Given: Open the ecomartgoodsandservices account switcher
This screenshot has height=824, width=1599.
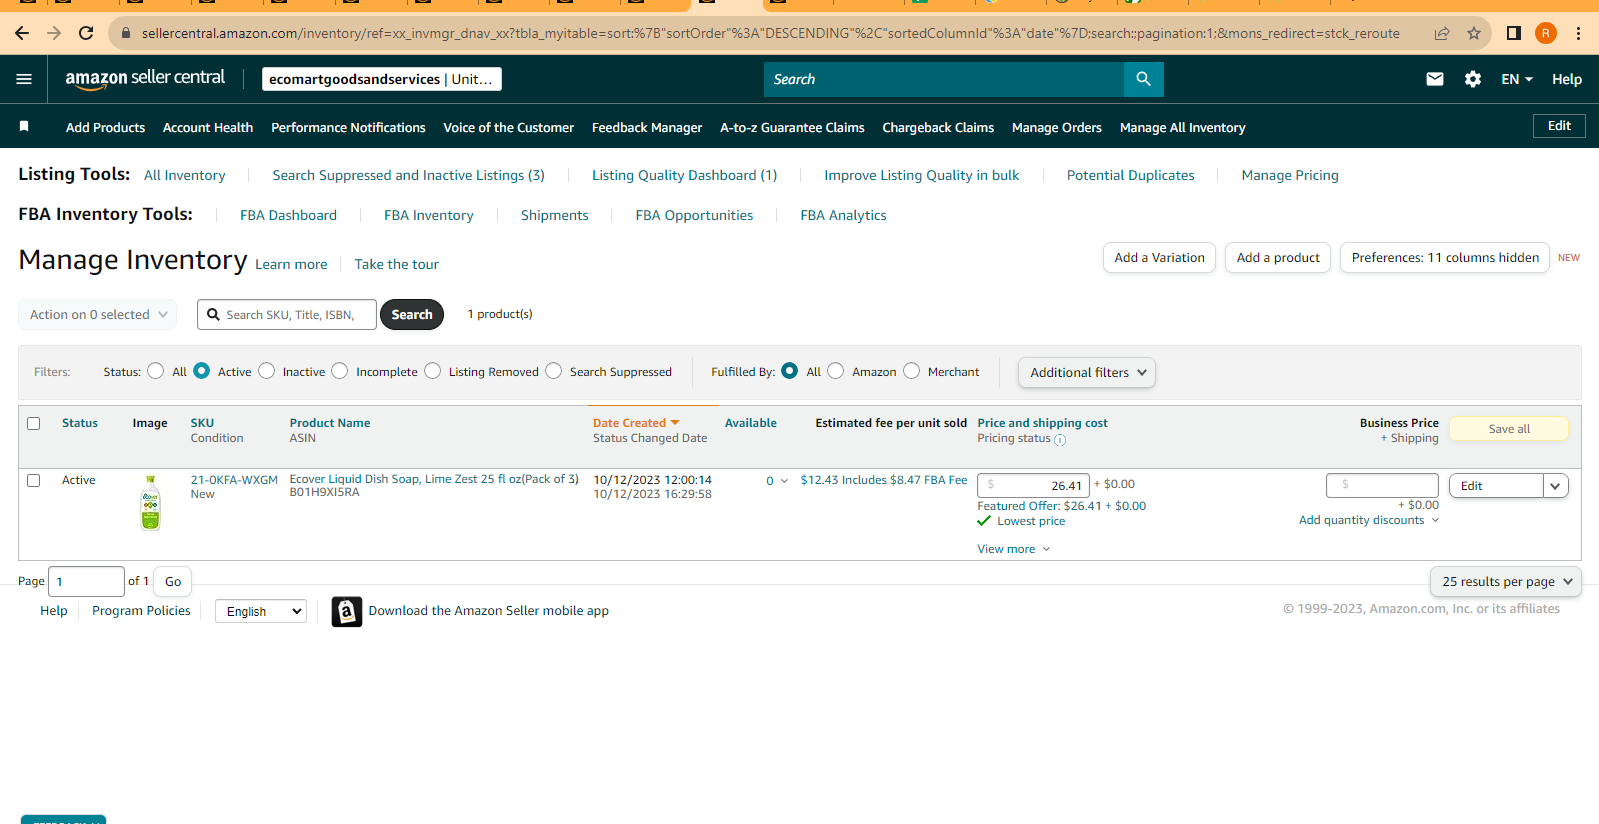Looking at the screenshot, I should tap(382, 79).
